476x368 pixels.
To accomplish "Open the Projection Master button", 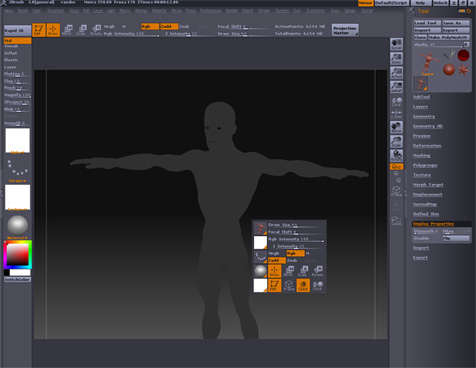I will click(345, 30).
